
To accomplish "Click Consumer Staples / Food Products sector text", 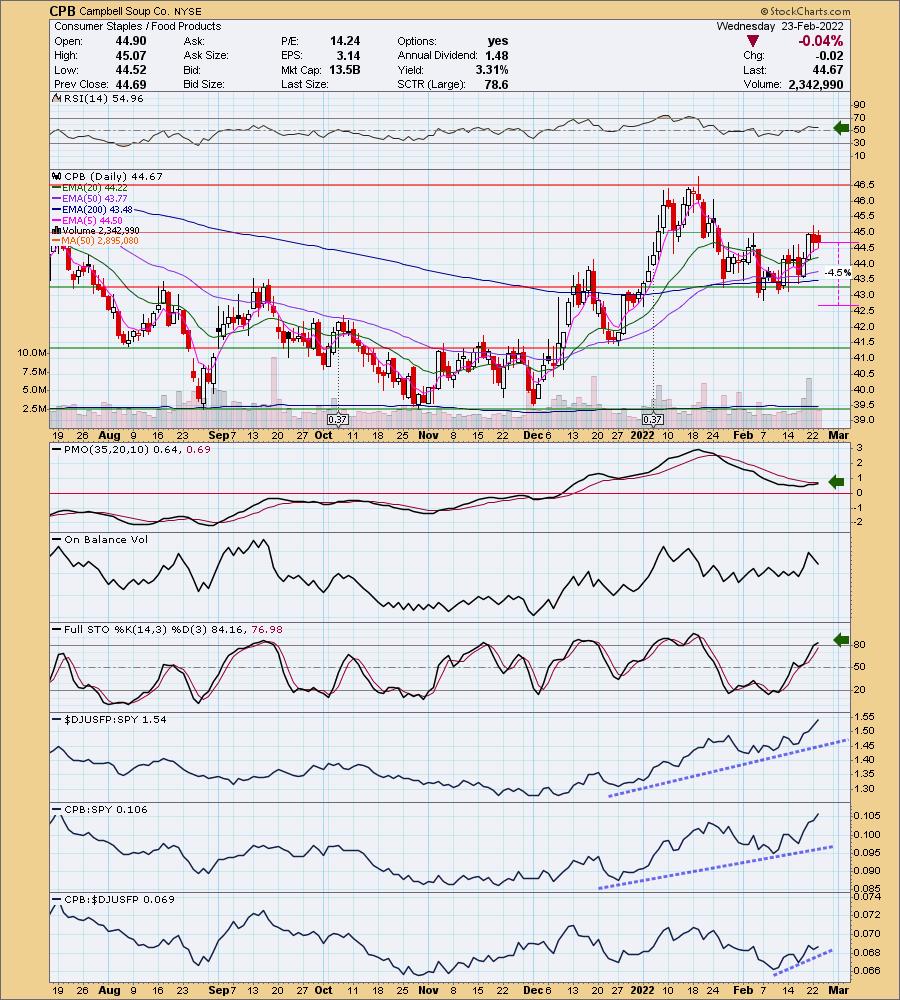I will tap(138, 26).
